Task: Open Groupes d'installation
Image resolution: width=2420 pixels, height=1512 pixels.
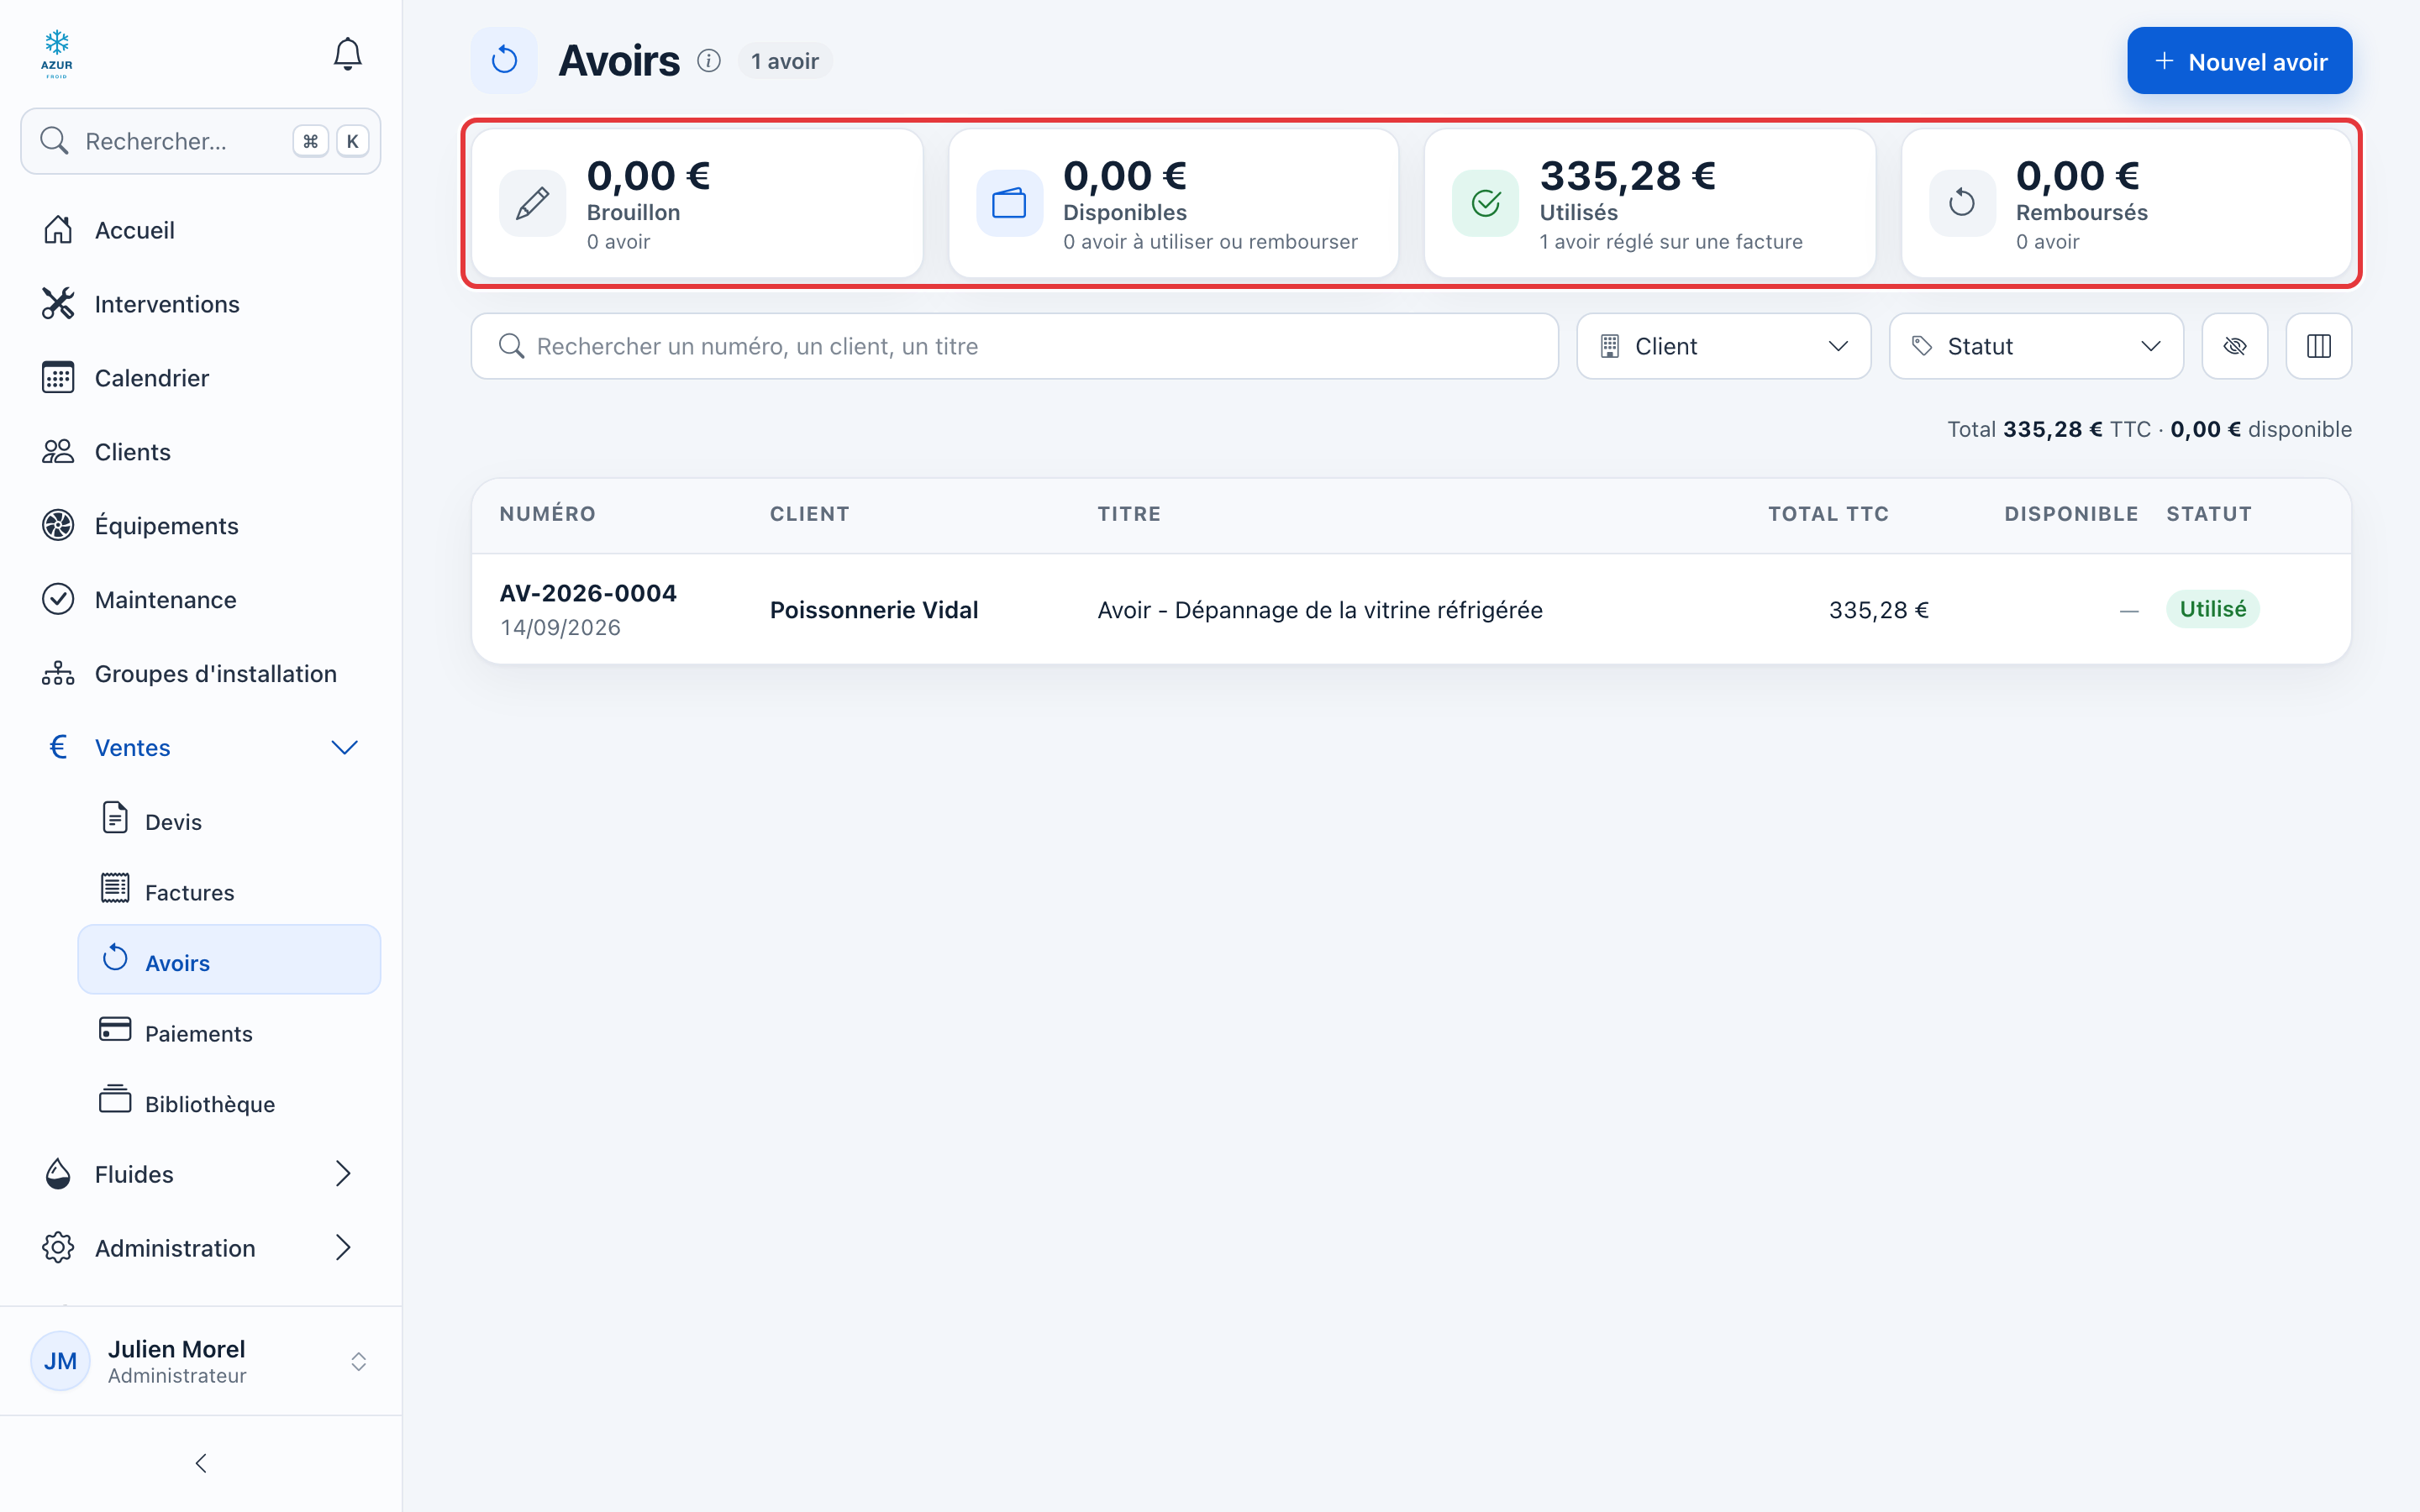Action: tap(200, 674)
